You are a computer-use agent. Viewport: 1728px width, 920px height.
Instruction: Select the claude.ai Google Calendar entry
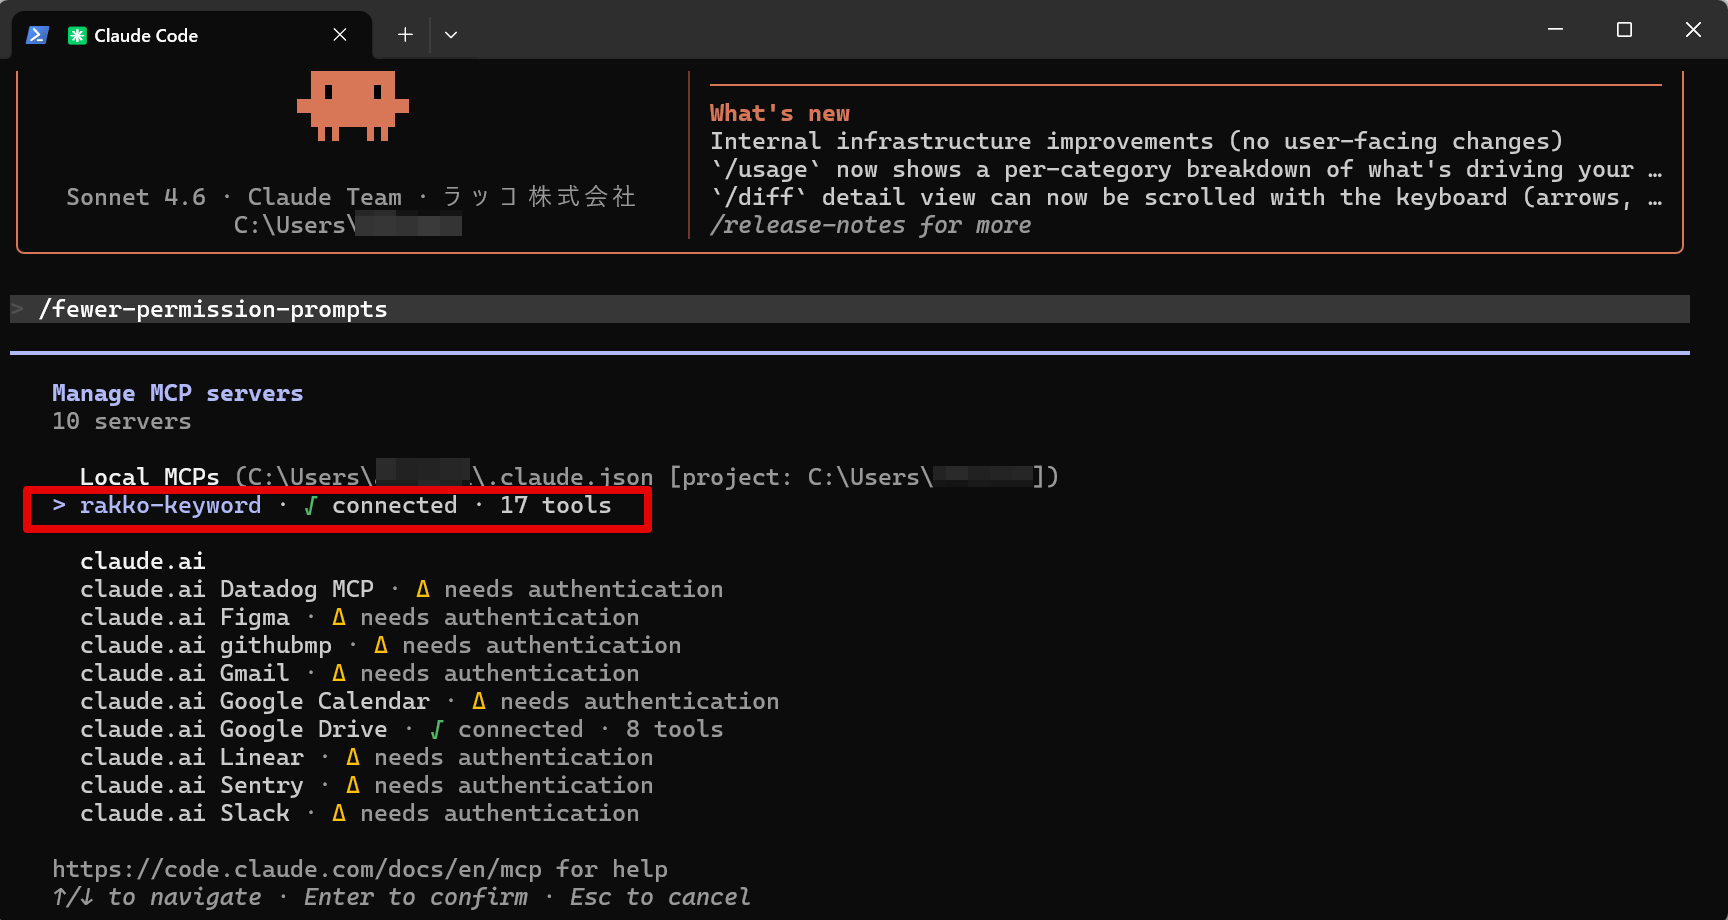(429, 701)
